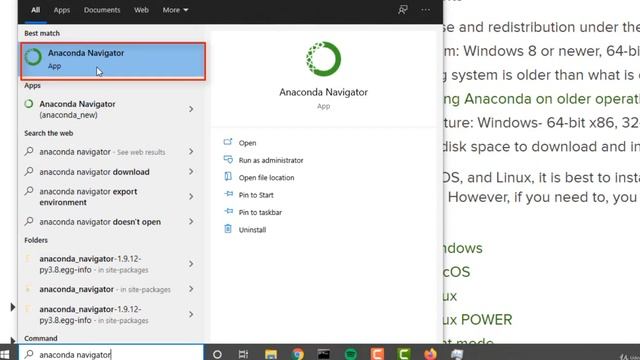Screen dimensions: 640x360
Task: Click green 'ndows' link in the browser
Action: coord(463,248)
